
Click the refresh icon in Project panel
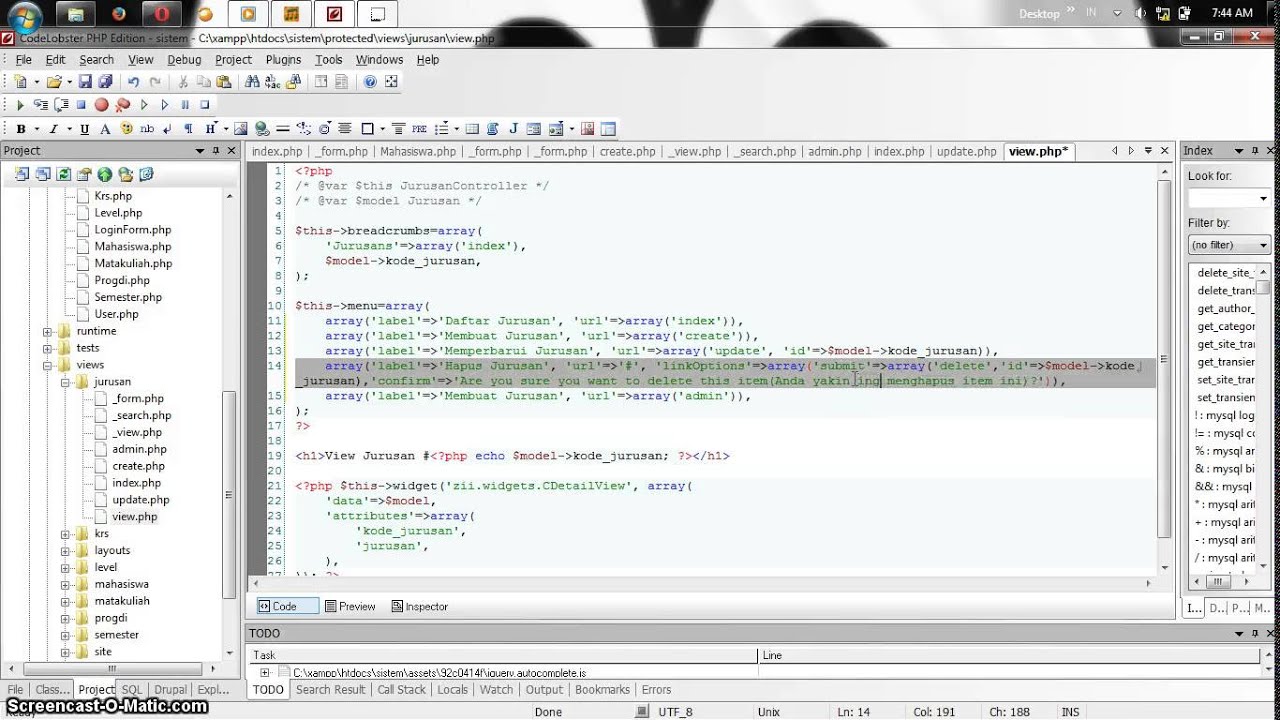point(63,174)
